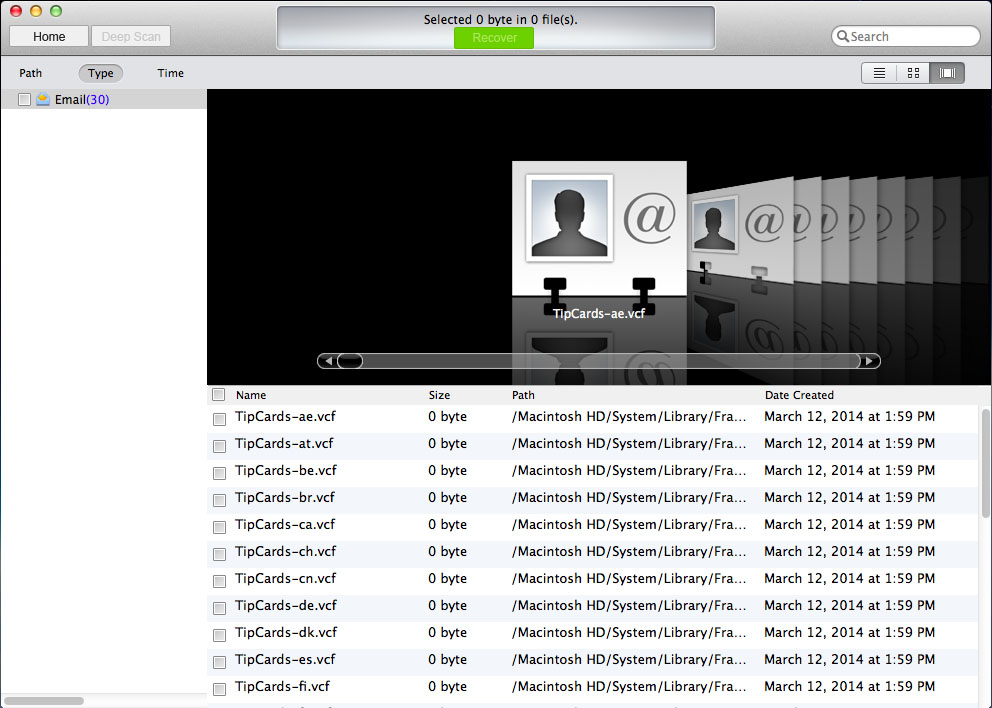Check the Email category checkbox

pyautogui.click(x=25, y=99)
